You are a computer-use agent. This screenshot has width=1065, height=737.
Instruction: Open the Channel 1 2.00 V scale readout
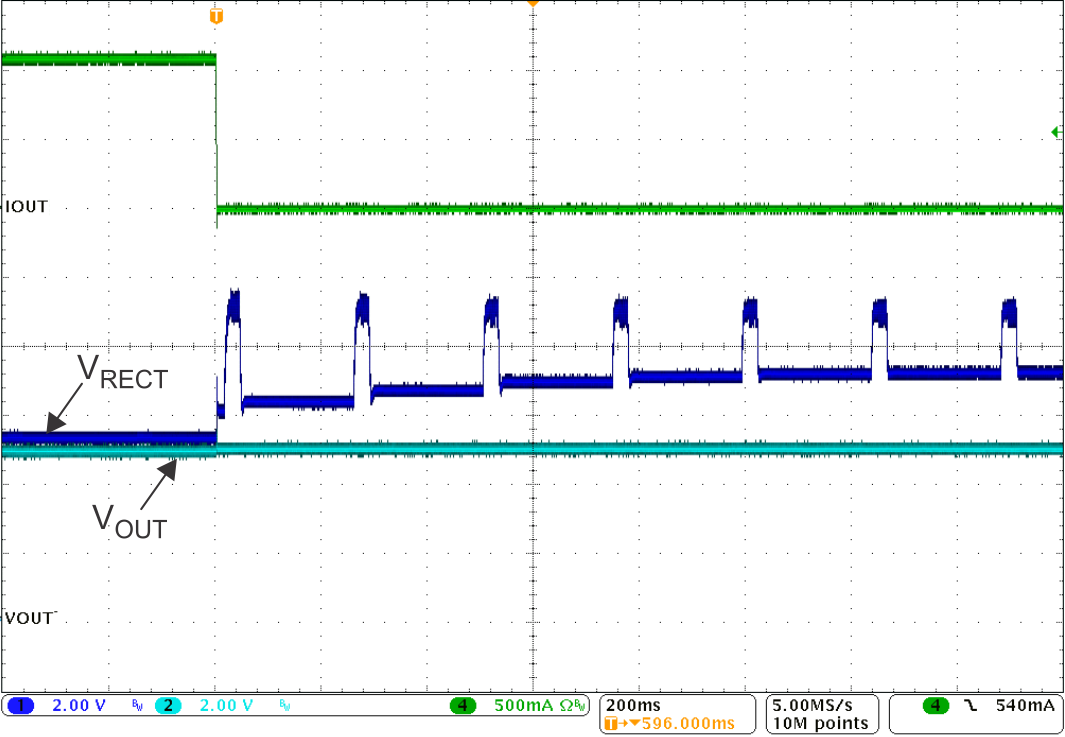click(x=79, y=706)
